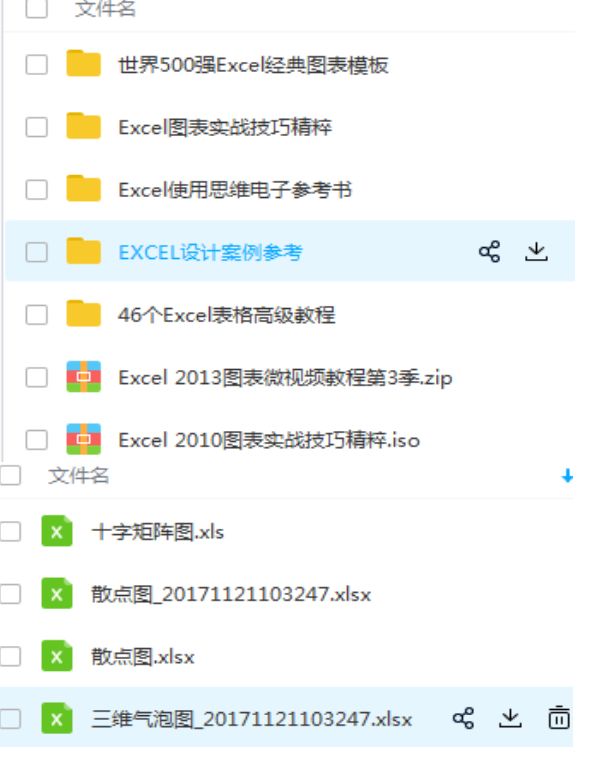Toggle sort order with blue arrow
Viewport: 615px width, 759px height.
(567, 476)
